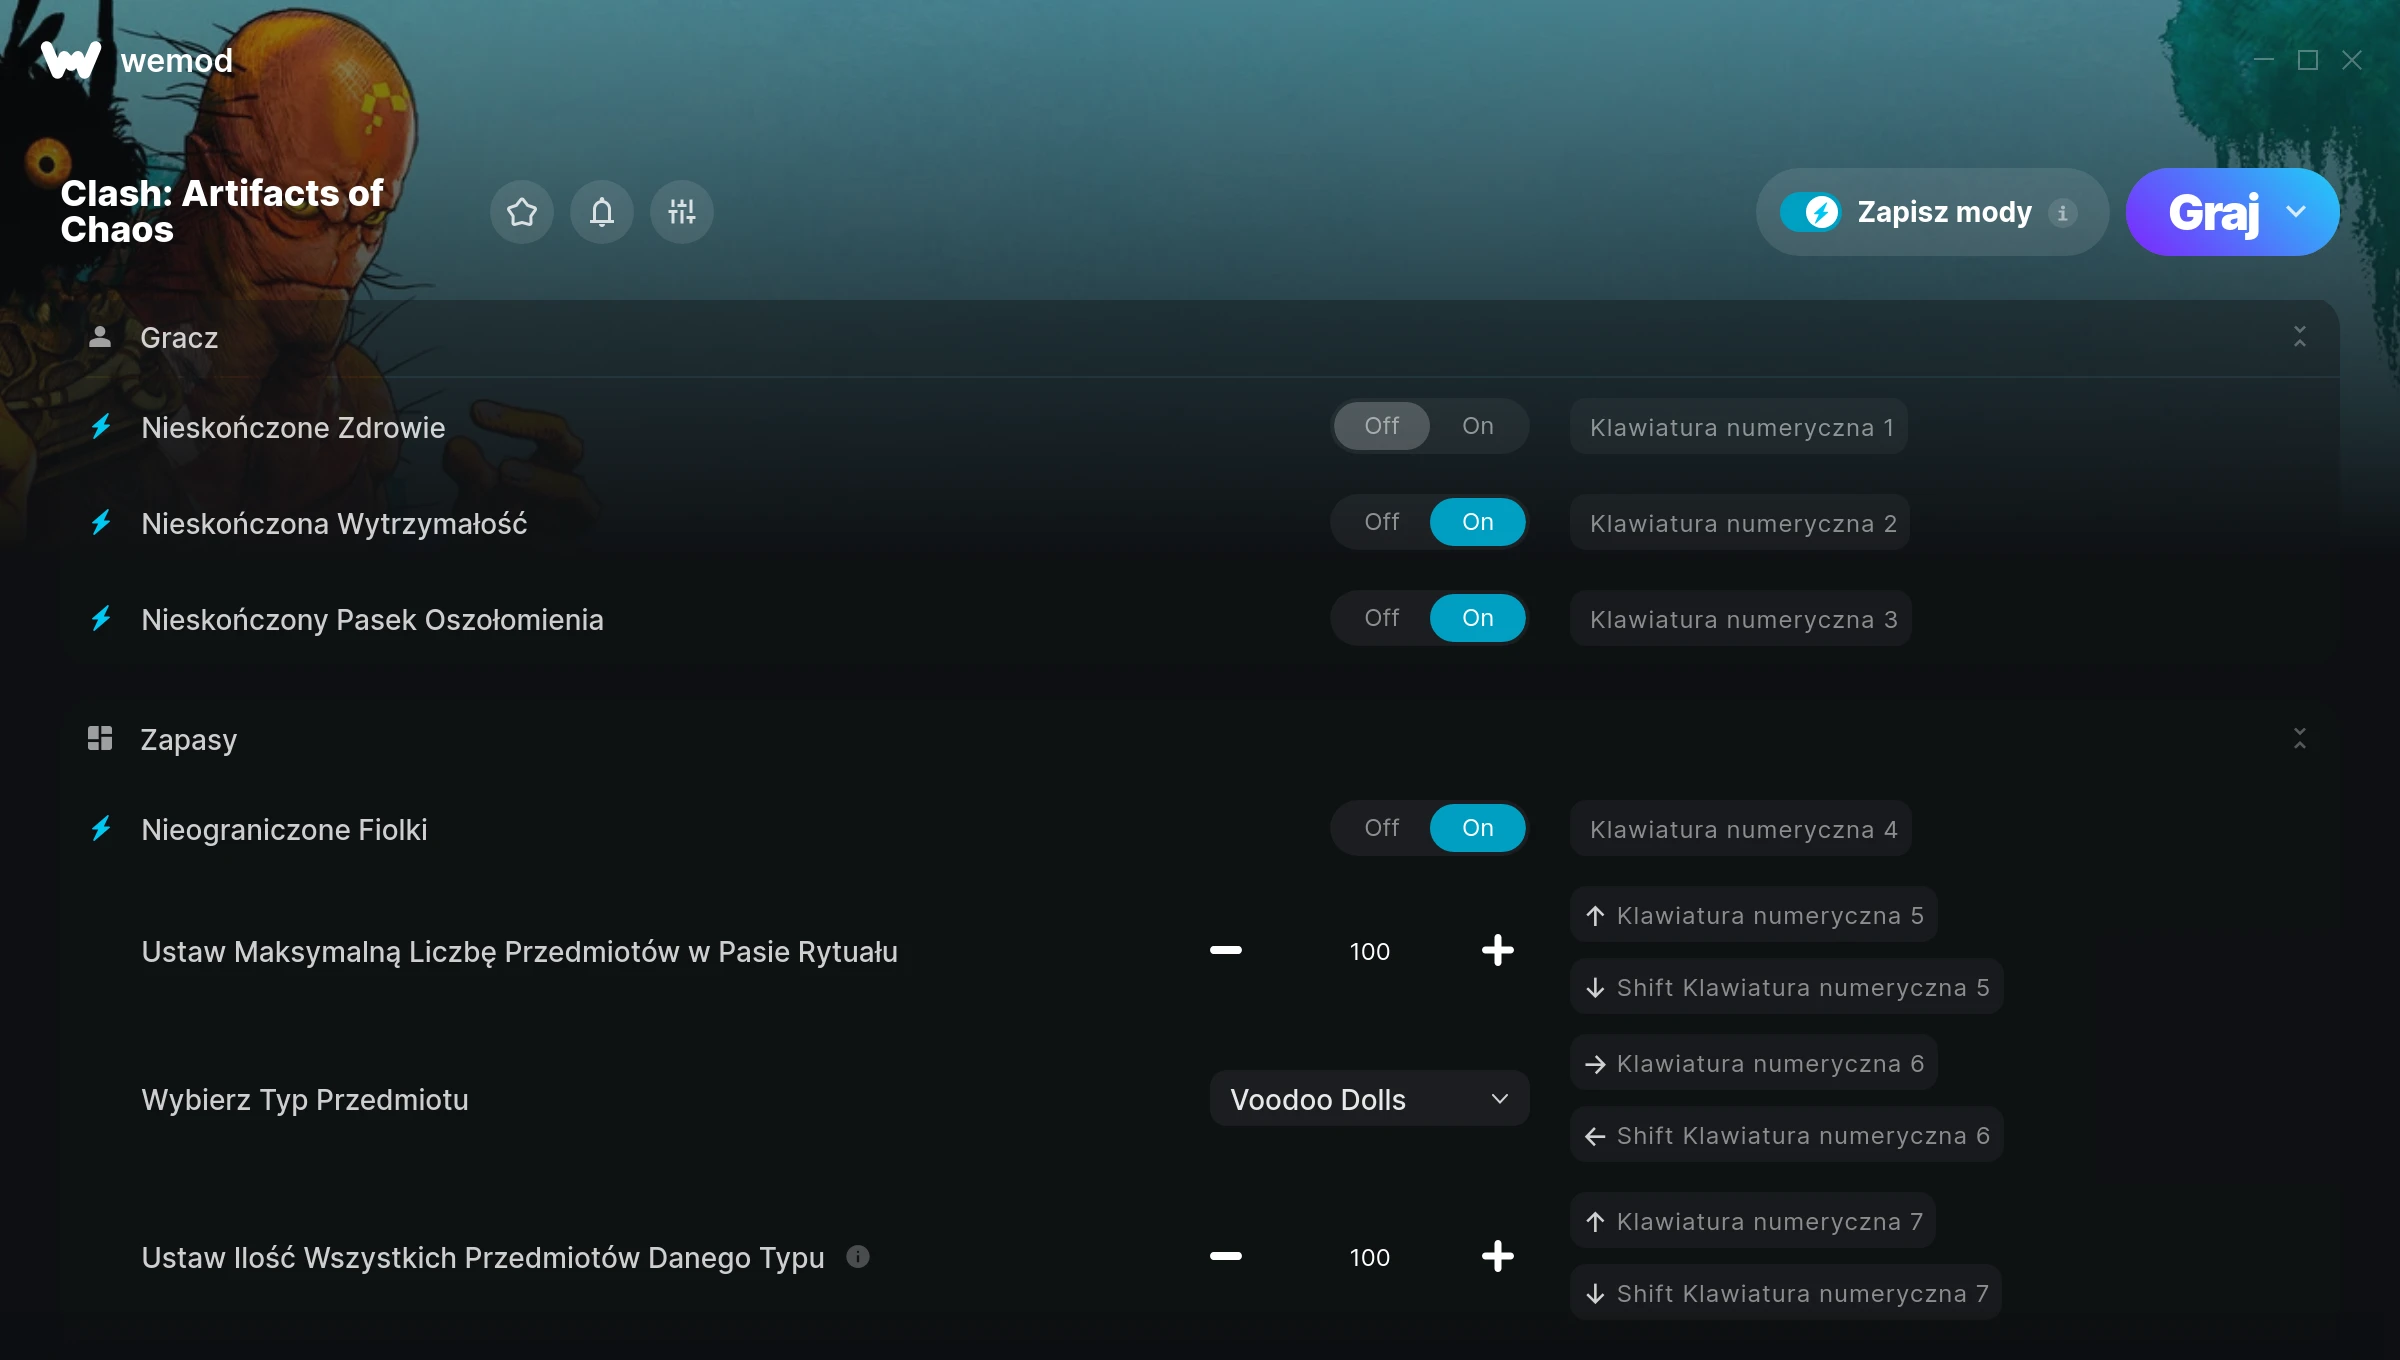This screenshot has height=1360, width=2400.
Task: Open the arrow dropdown next to Graj
Action: pyautogui.click(x=2296, y=212)
